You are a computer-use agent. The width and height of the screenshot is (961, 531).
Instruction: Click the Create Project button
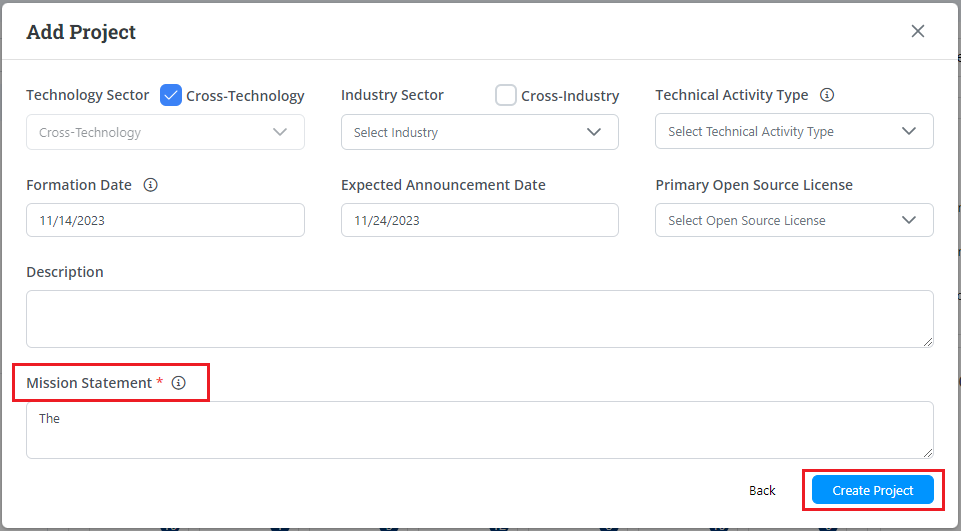point(872,490)
